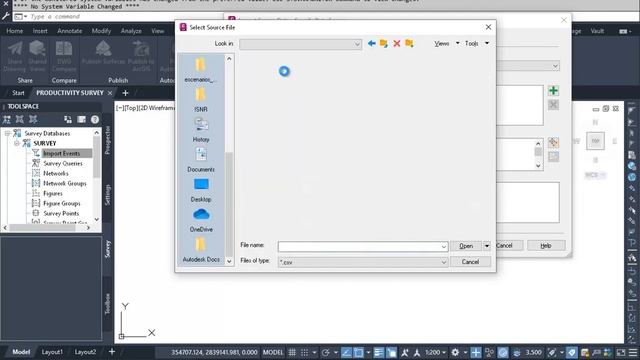This screenshot has height=360, width=640.
Task: Click Cancel in Select Source File dialog
Action: [x=470, y=262]
